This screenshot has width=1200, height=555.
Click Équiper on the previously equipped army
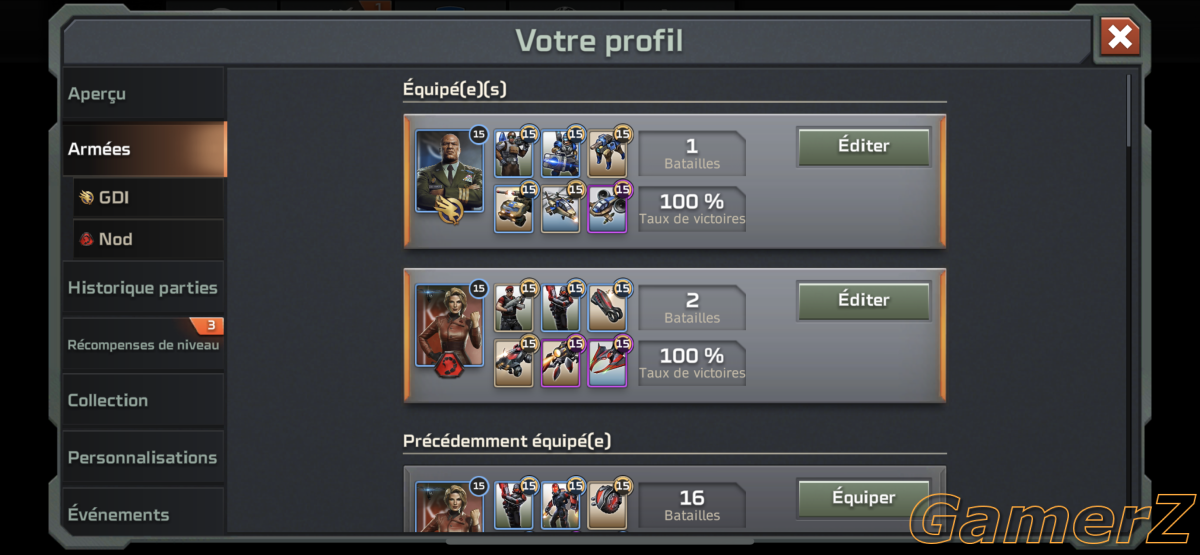point(864,498)
